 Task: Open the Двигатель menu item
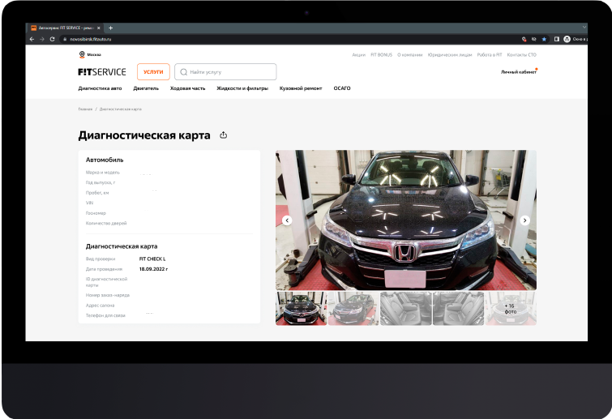pyautogui.click(x=146, y=88)
